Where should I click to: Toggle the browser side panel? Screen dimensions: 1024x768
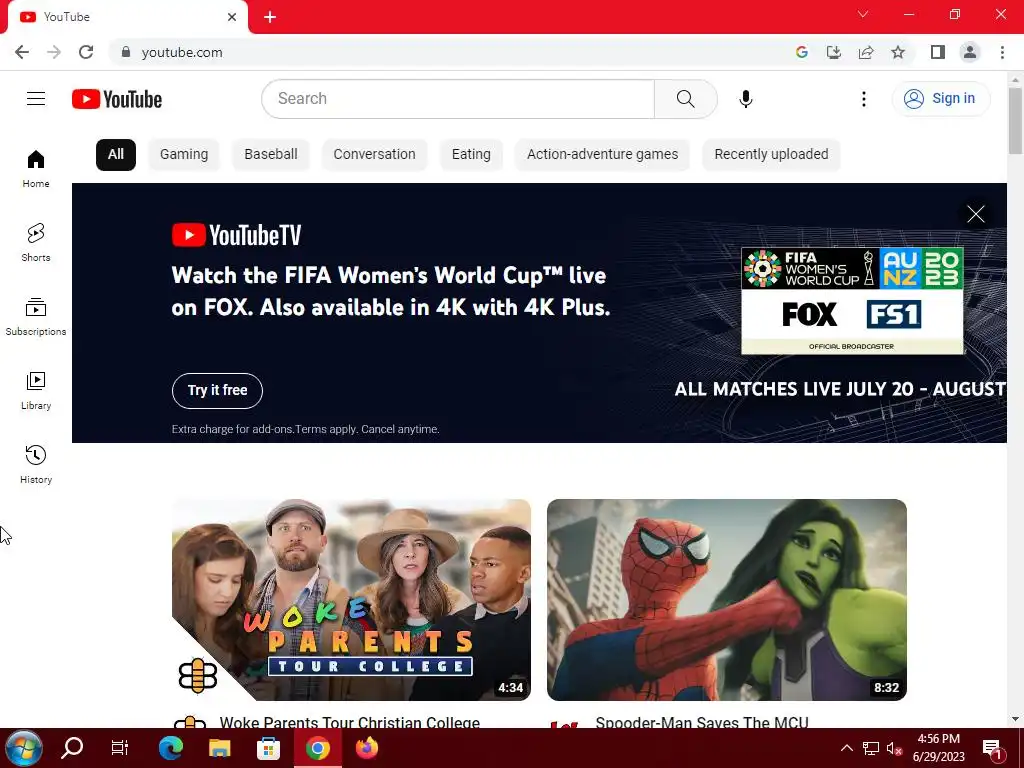click(938, 52)
